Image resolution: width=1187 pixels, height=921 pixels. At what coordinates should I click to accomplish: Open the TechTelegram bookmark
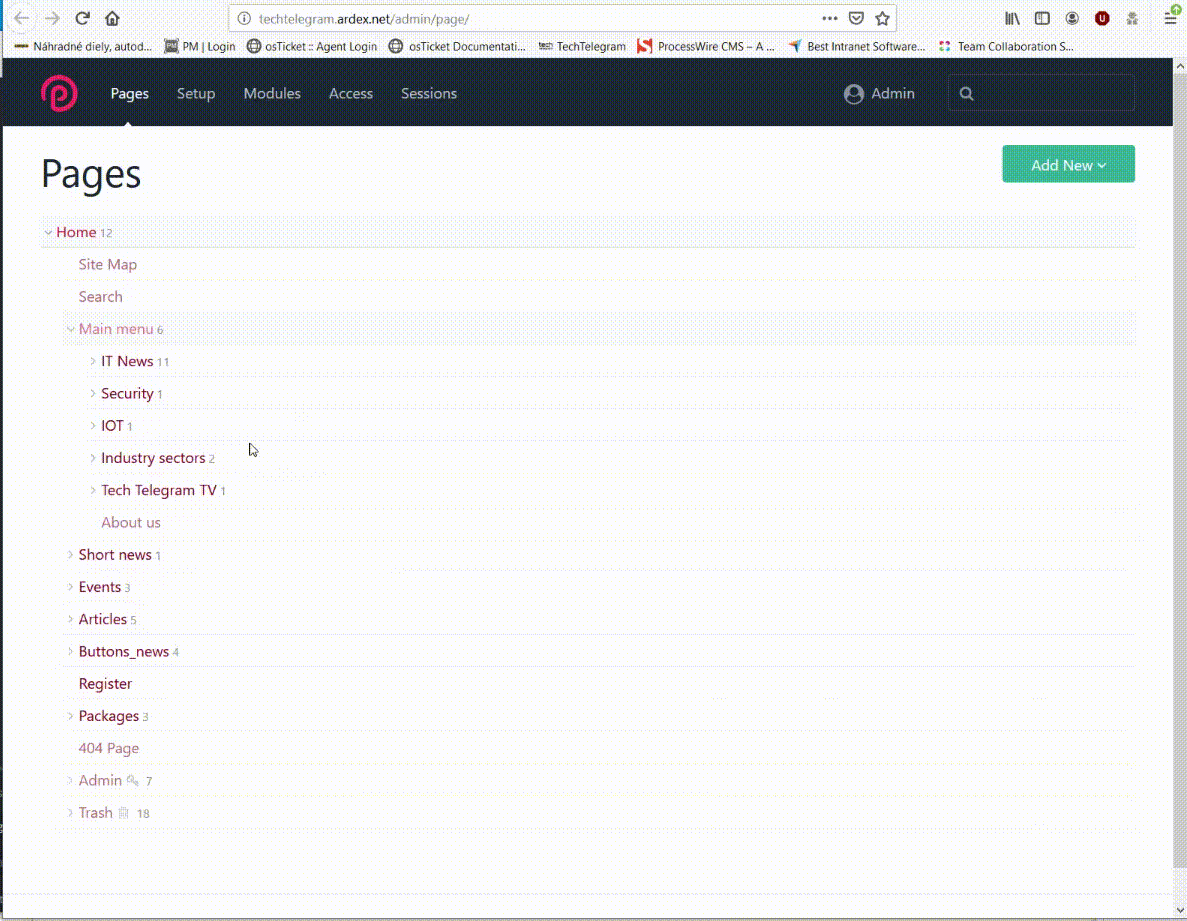pos(582,46)
